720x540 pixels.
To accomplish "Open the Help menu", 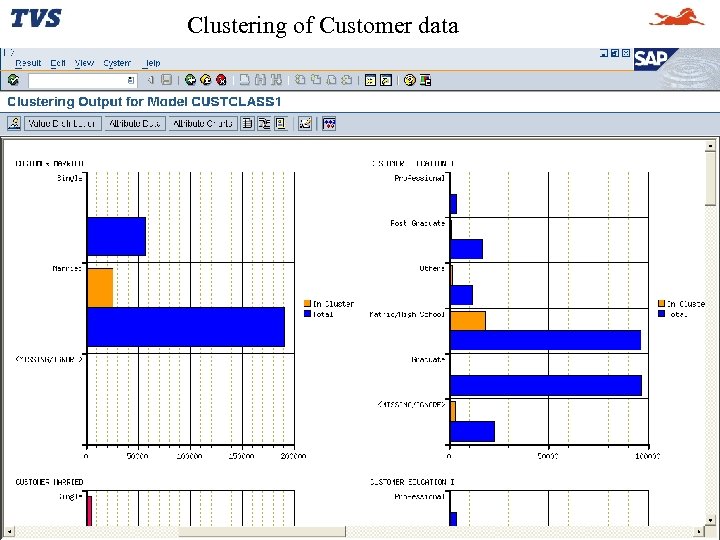I will tap(152, 63).
